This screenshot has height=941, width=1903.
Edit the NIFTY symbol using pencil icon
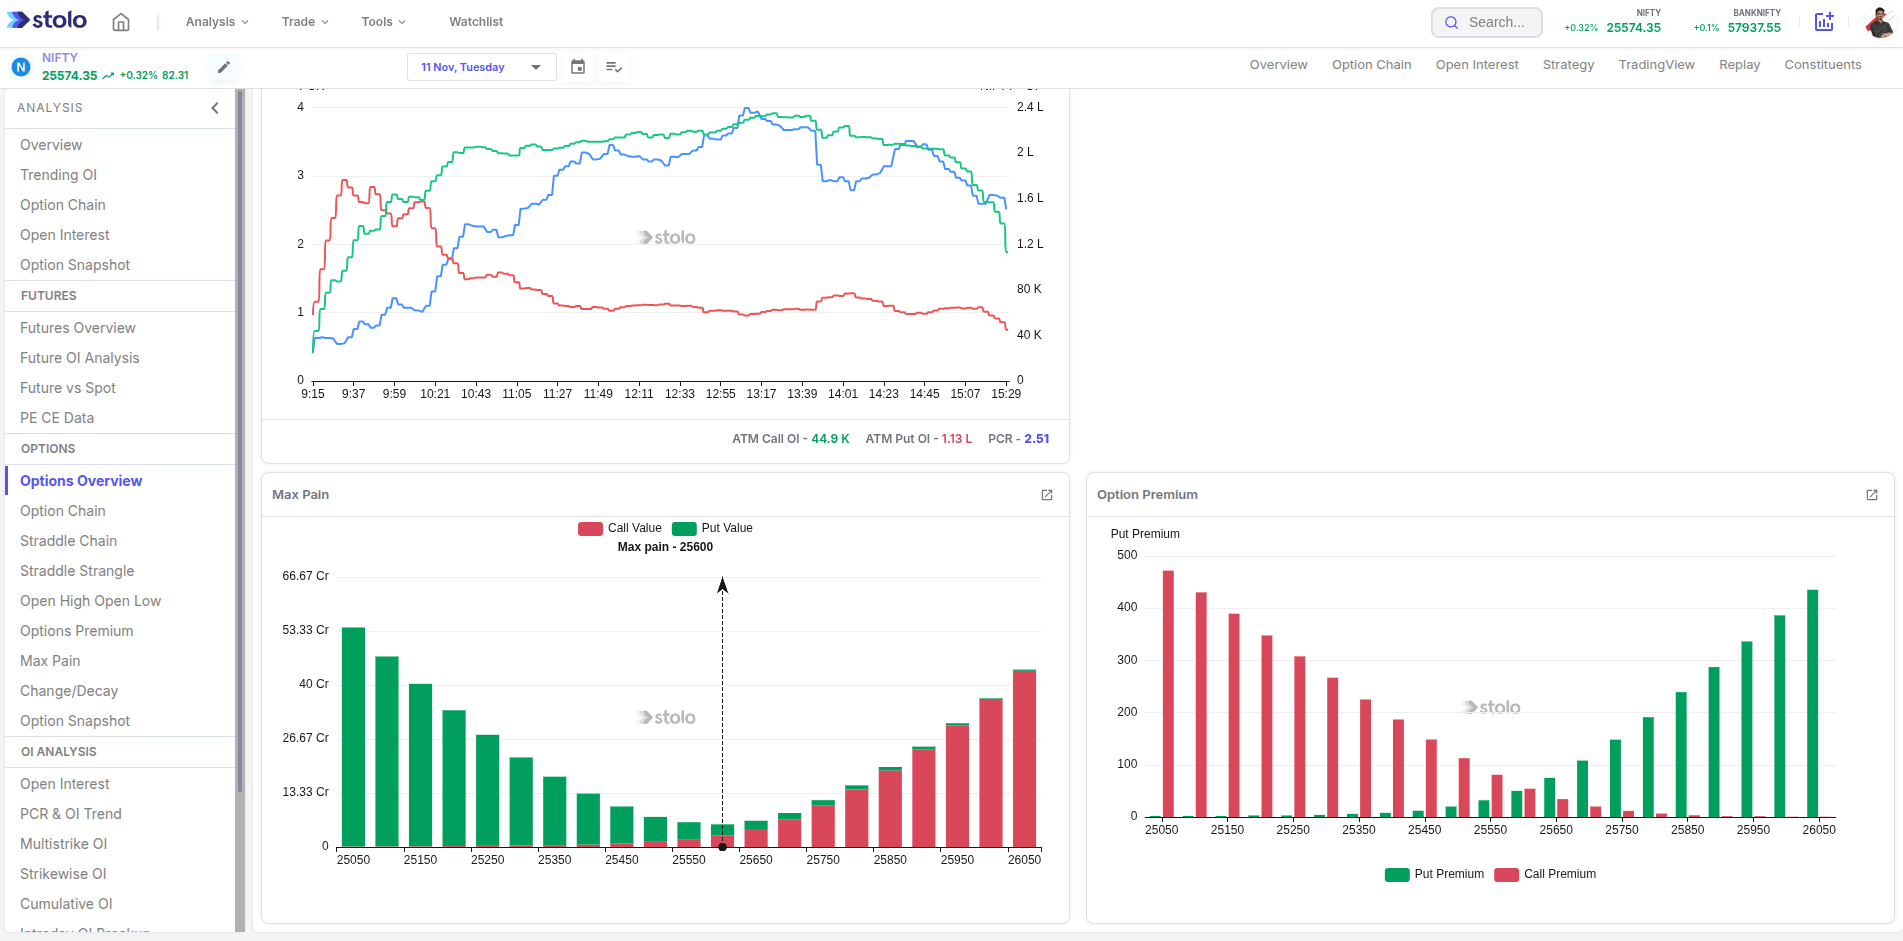tap(223, 67)
